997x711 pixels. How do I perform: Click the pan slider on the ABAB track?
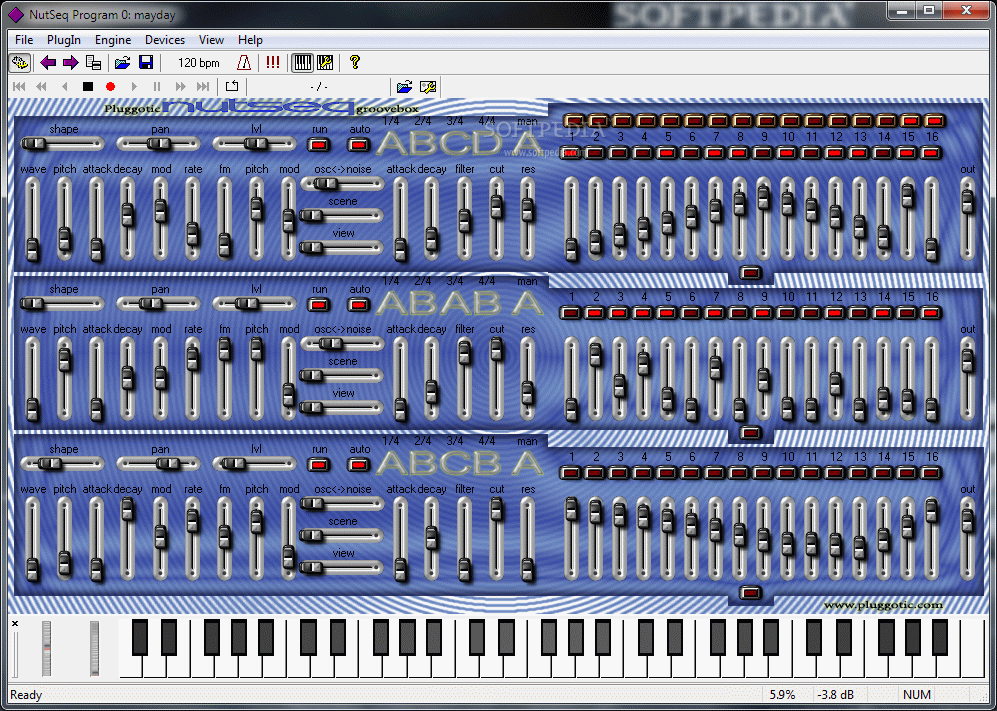pyautogui.click(x=158, y=305)
